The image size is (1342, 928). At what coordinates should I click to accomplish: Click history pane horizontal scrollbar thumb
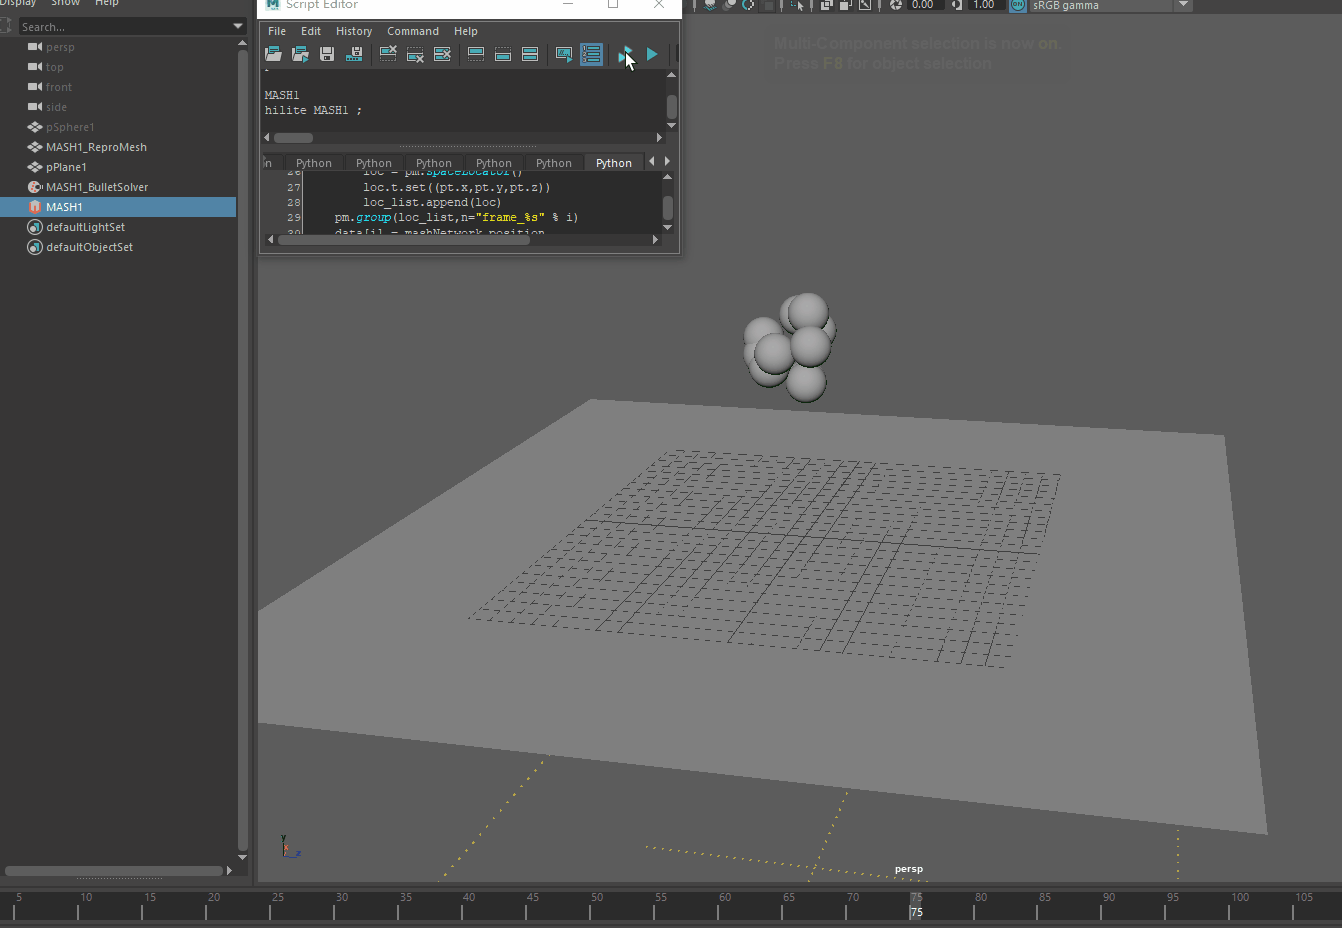pos(294,137)
